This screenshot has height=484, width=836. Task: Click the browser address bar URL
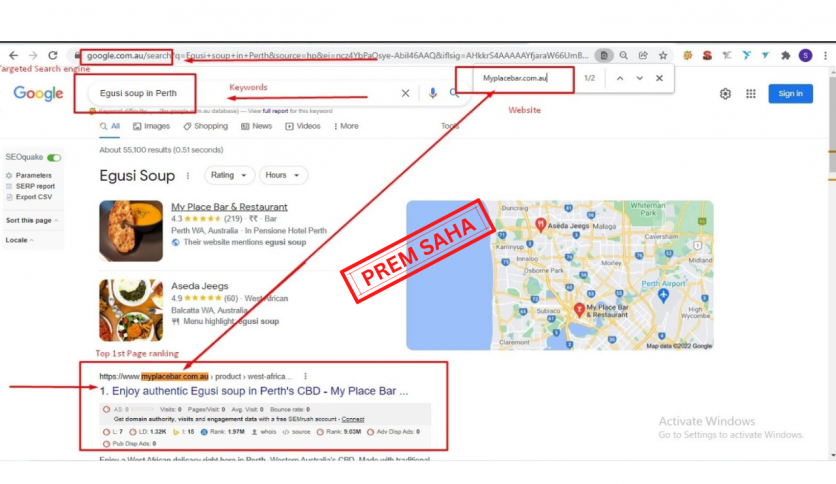click(337, 55)
